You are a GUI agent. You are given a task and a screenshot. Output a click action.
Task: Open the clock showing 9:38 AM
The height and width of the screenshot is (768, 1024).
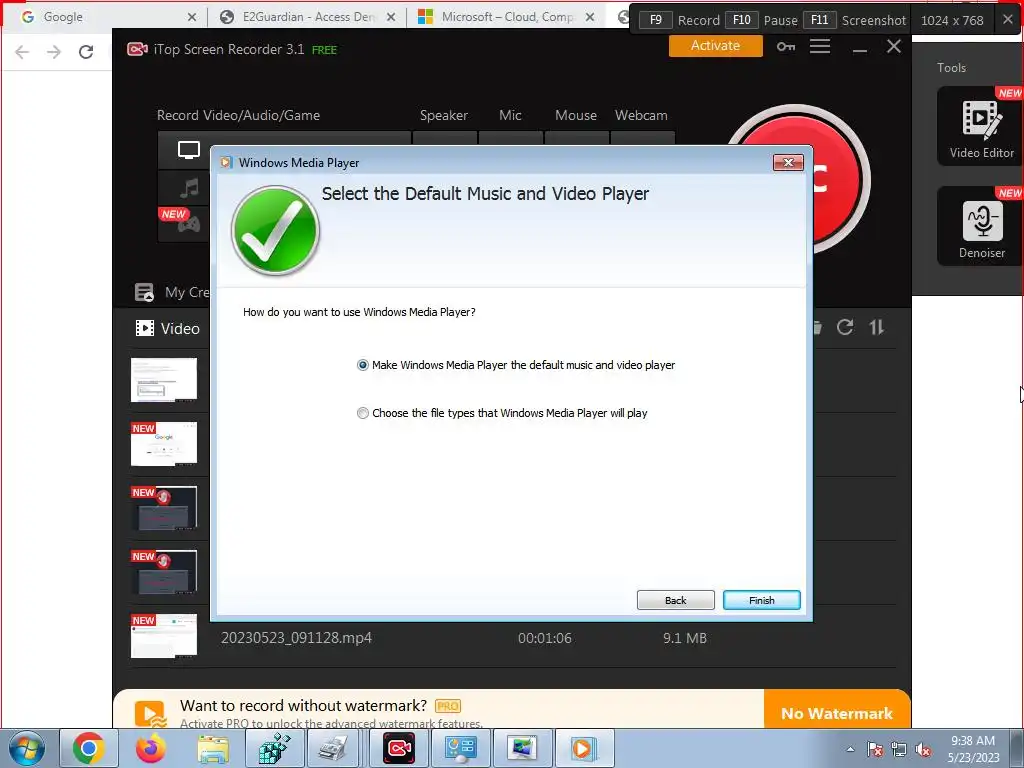(973, 749)
